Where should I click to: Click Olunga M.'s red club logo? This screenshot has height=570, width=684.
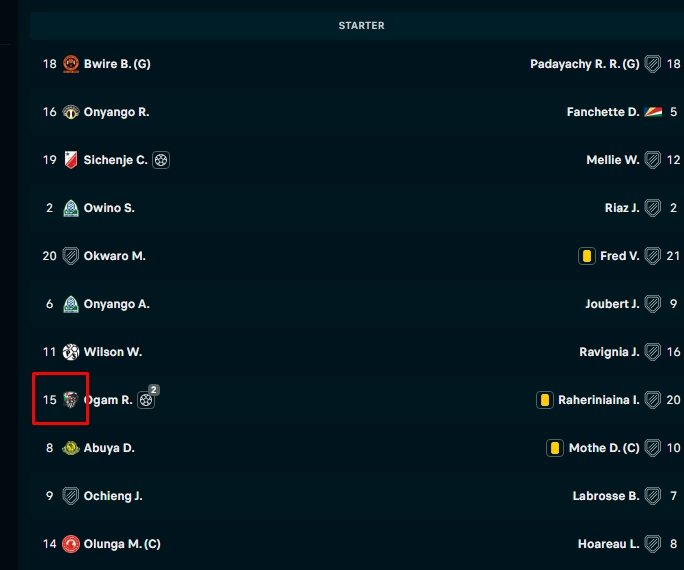coord(71,544)
